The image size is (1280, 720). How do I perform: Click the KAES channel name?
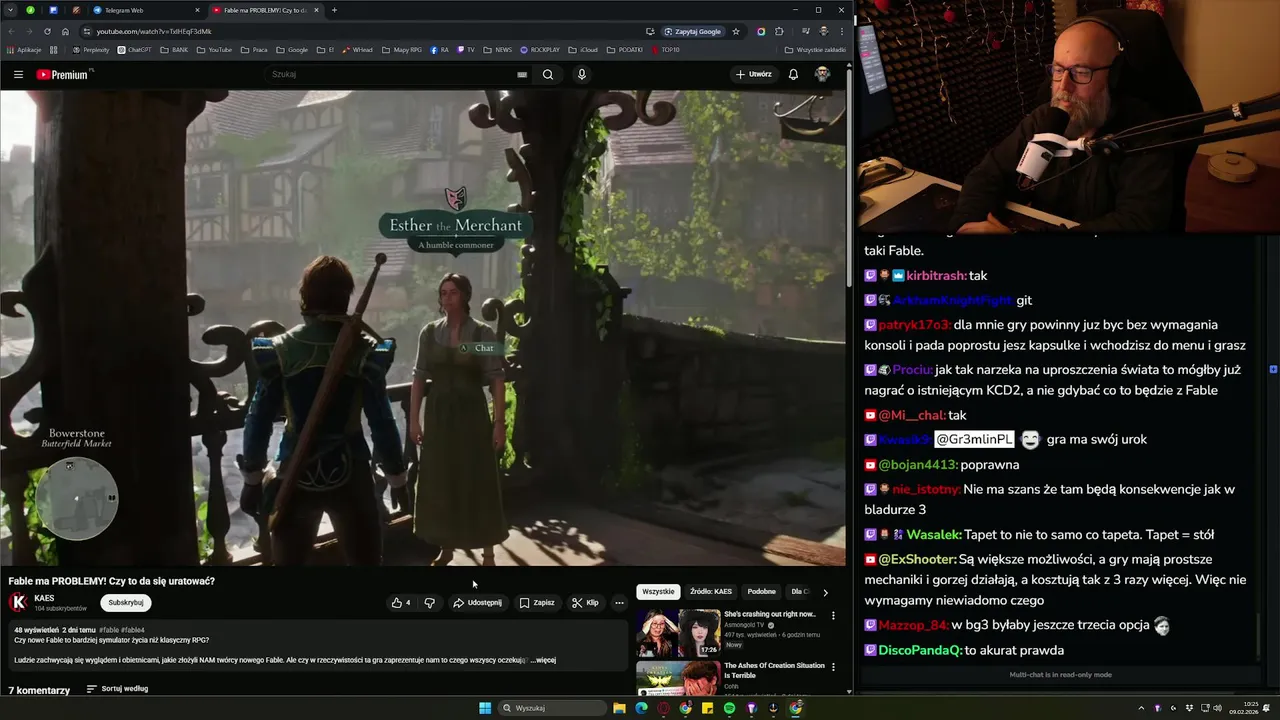point(44,598)
